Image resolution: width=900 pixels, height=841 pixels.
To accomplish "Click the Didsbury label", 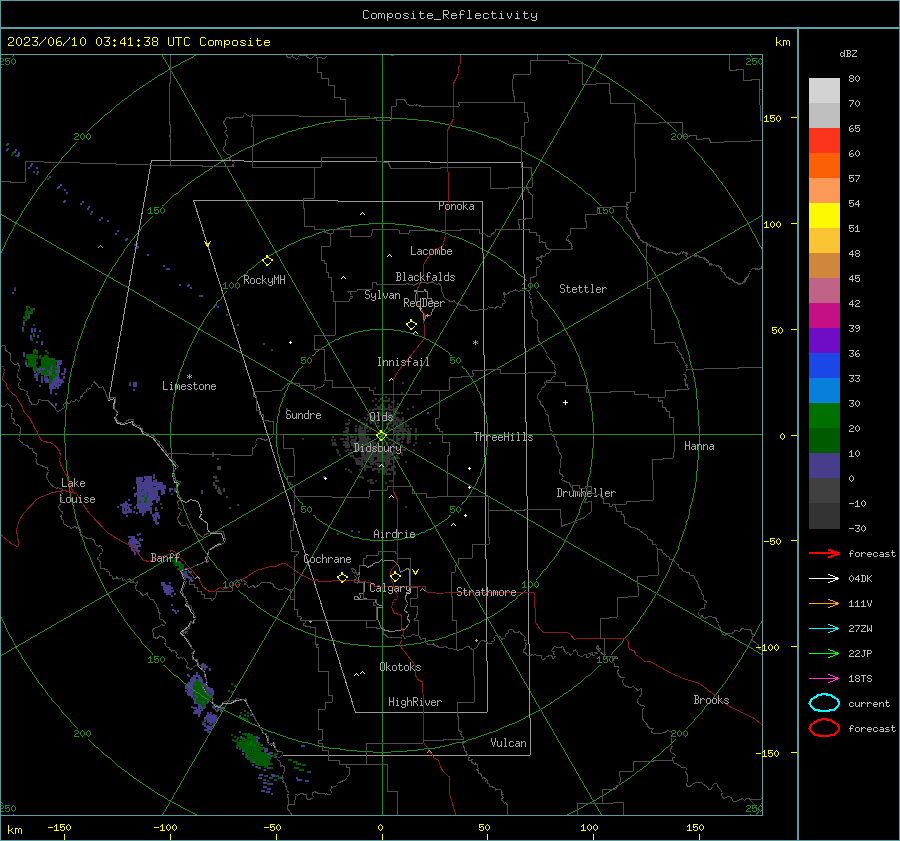I will click(x=378, y=448).
